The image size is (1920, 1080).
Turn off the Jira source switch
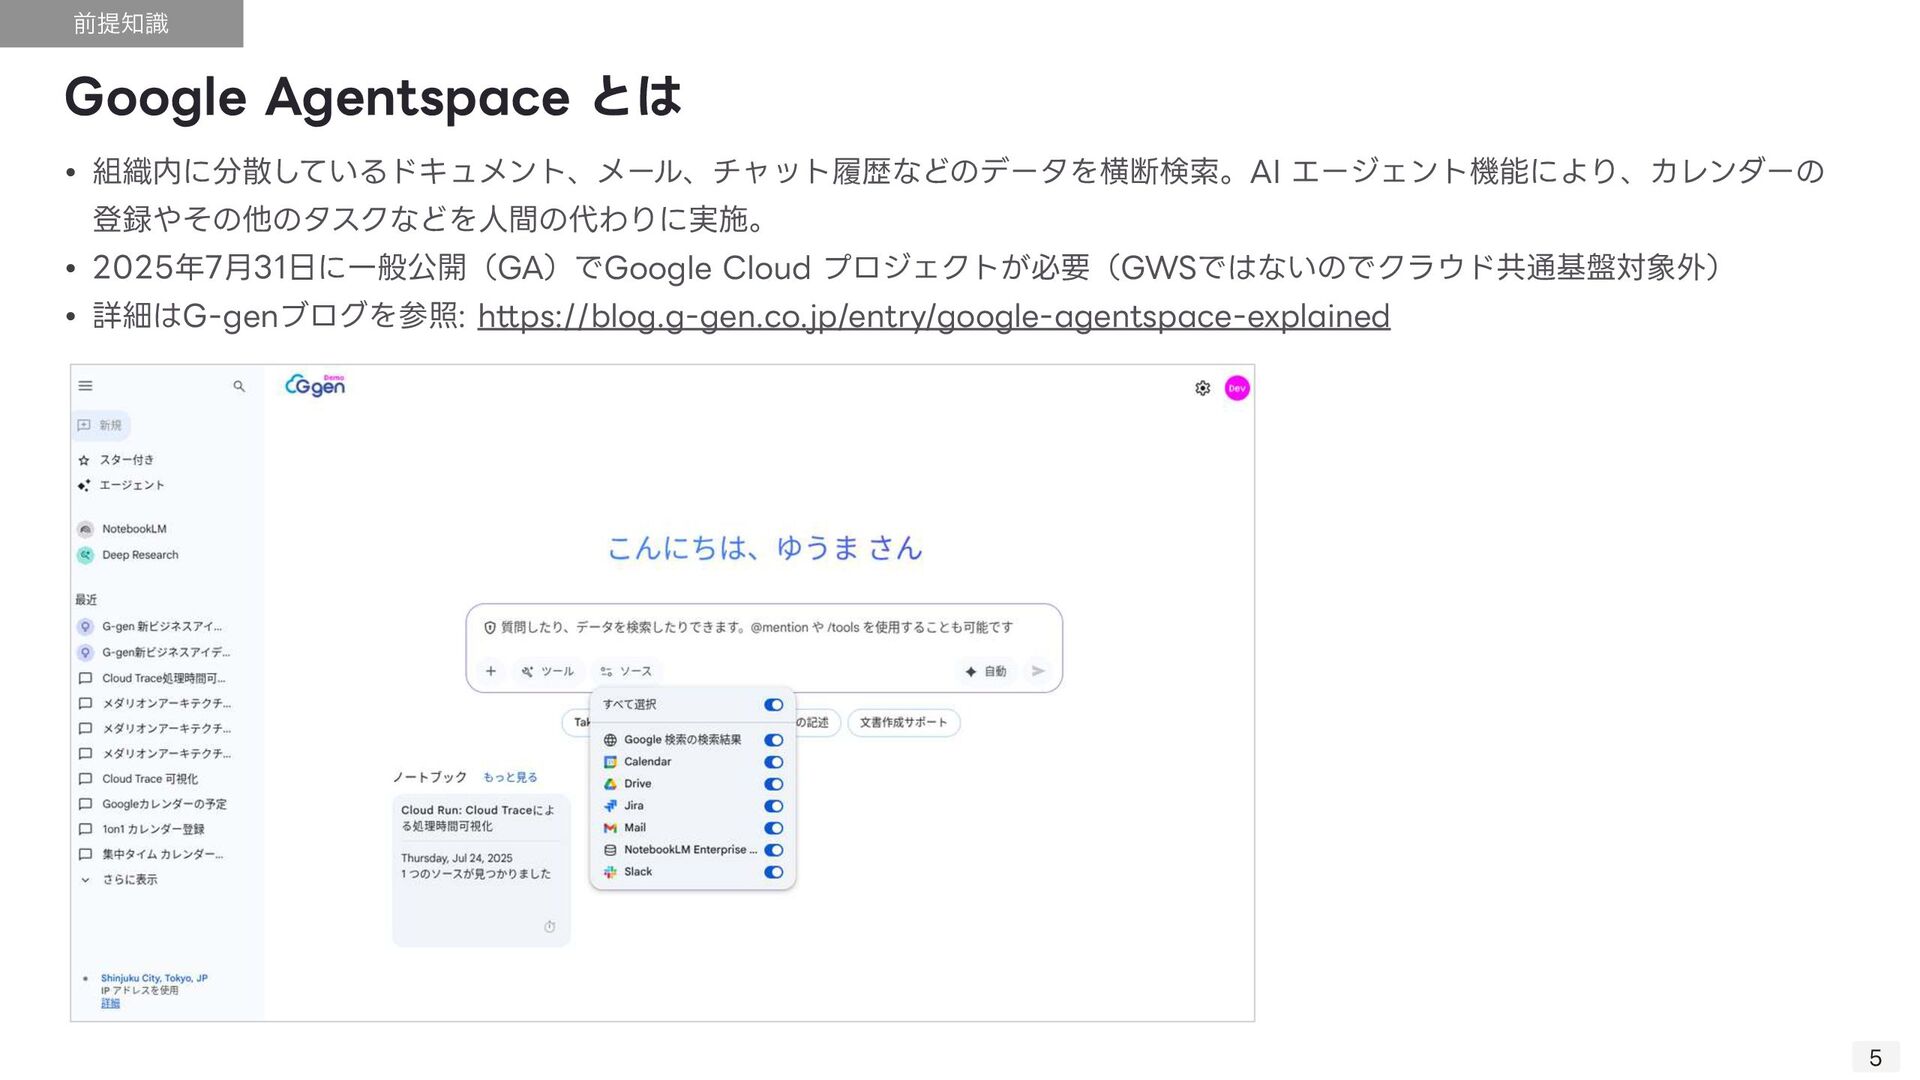[774, 806]
